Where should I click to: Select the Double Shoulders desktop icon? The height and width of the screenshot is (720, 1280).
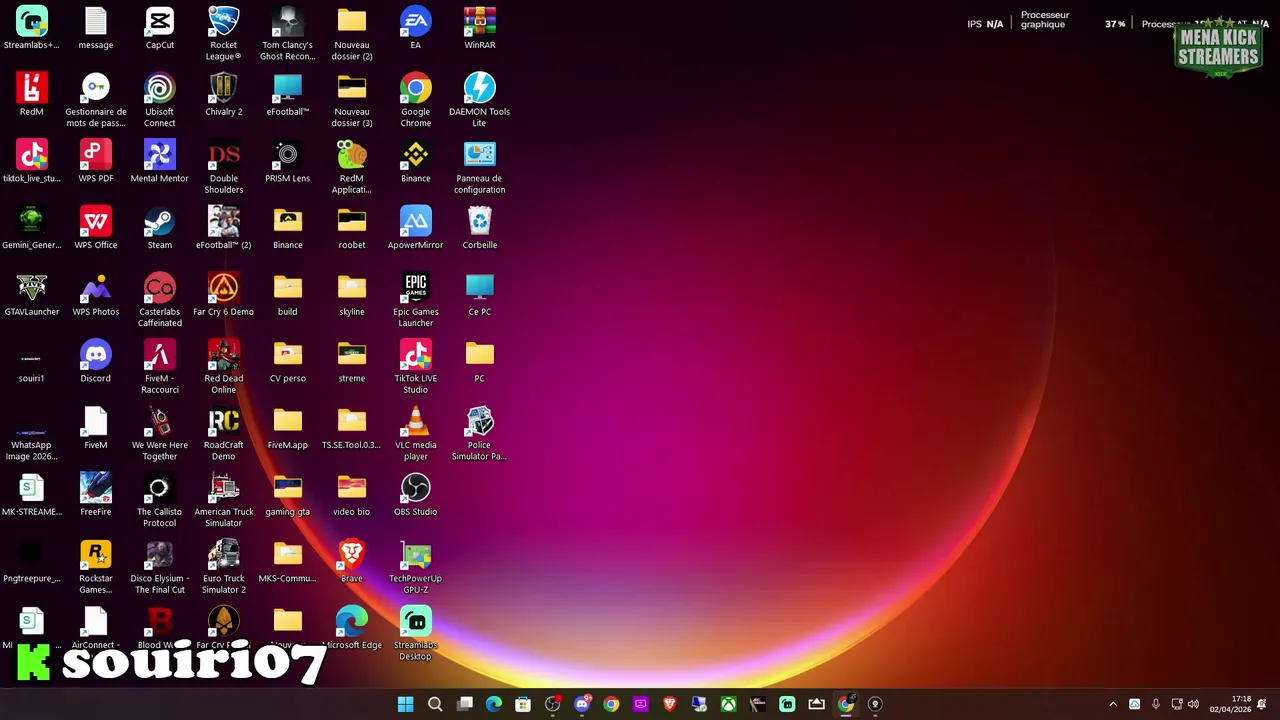click(224, 167)
